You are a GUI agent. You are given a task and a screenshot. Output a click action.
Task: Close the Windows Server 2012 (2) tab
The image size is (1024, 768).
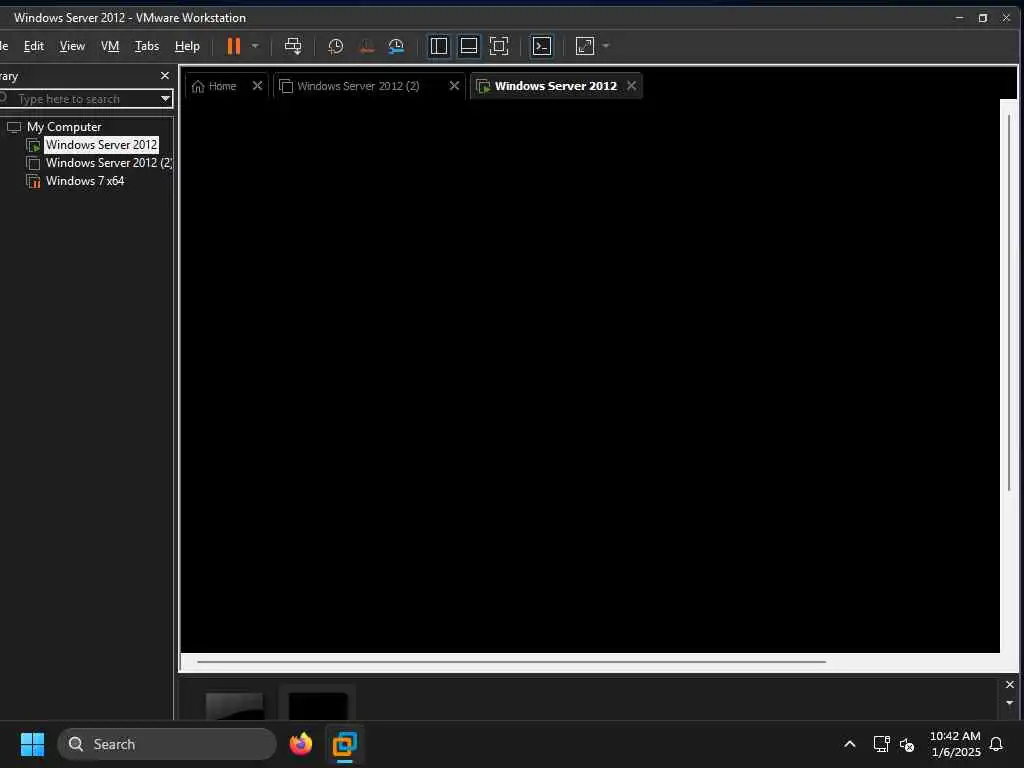[x=455, y=86]
